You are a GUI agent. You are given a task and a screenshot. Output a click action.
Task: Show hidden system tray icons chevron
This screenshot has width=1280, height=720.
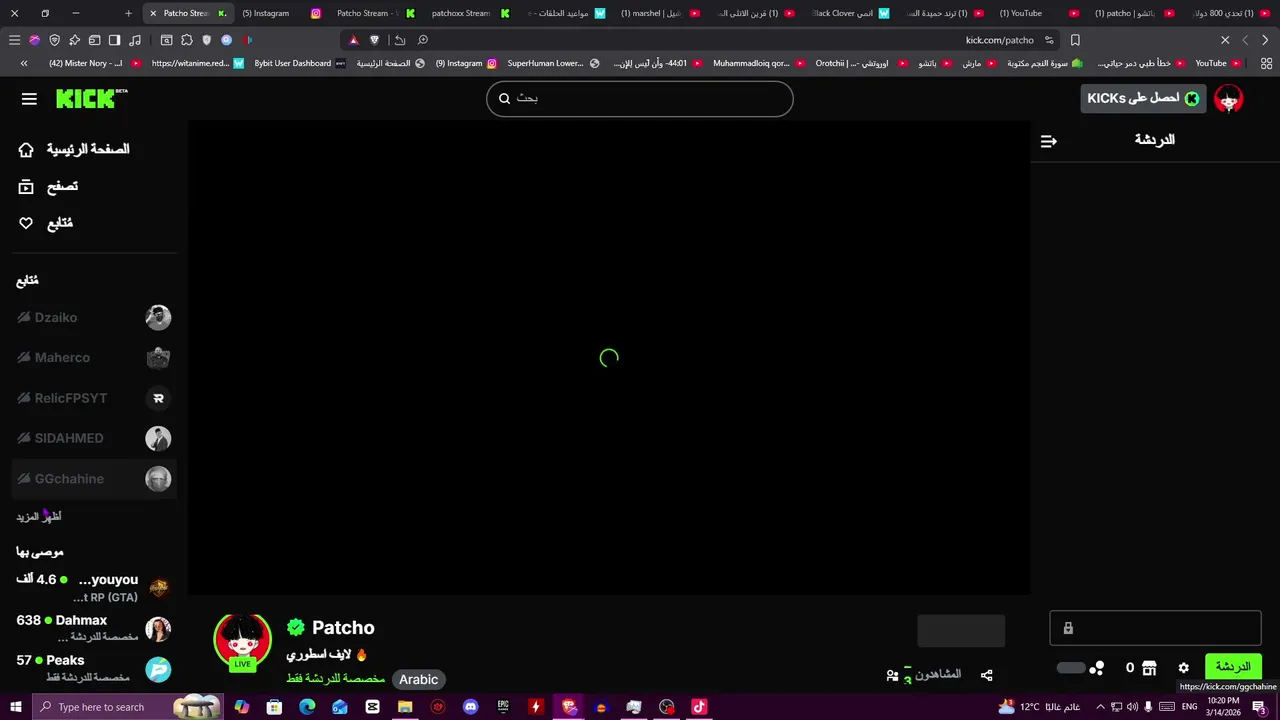1100,707
